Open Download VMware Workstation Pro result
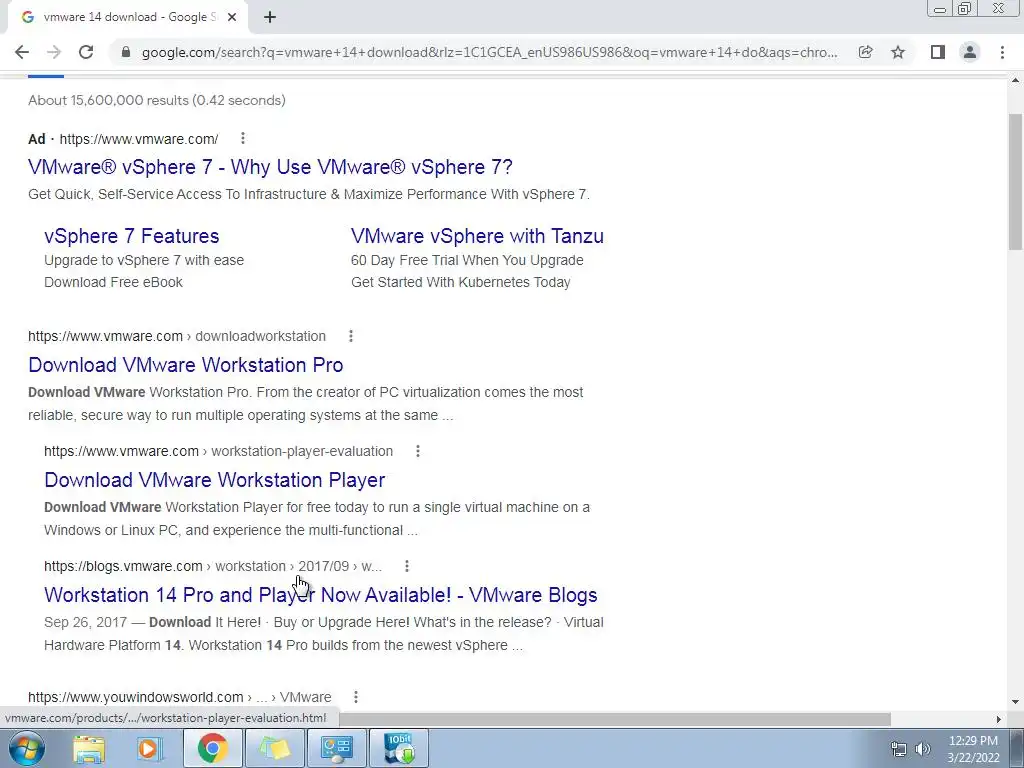 pos(186,365)
